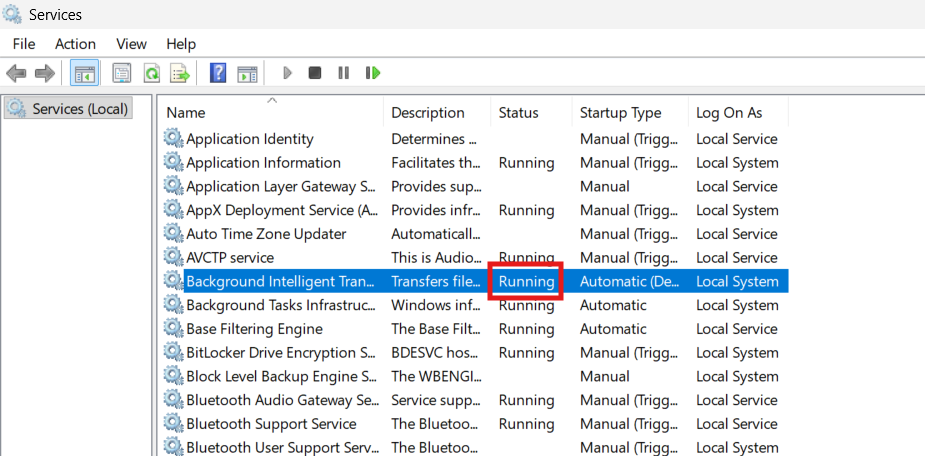Click the Back arrow toolbar icon

(16, 73)
